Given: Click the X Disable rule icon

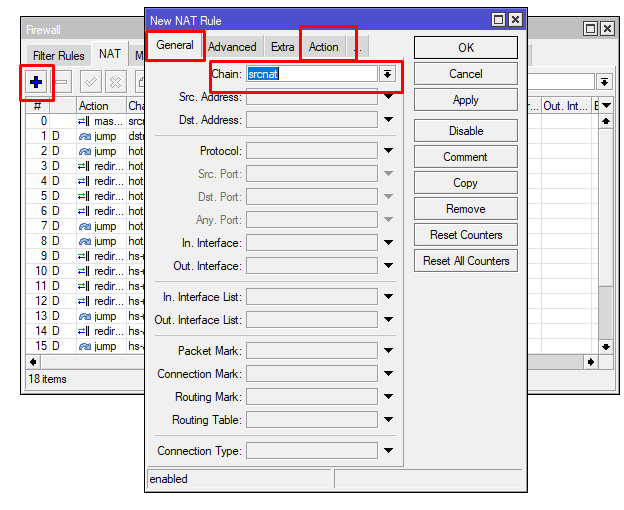Looking at the screenshot, I should 115,82.
